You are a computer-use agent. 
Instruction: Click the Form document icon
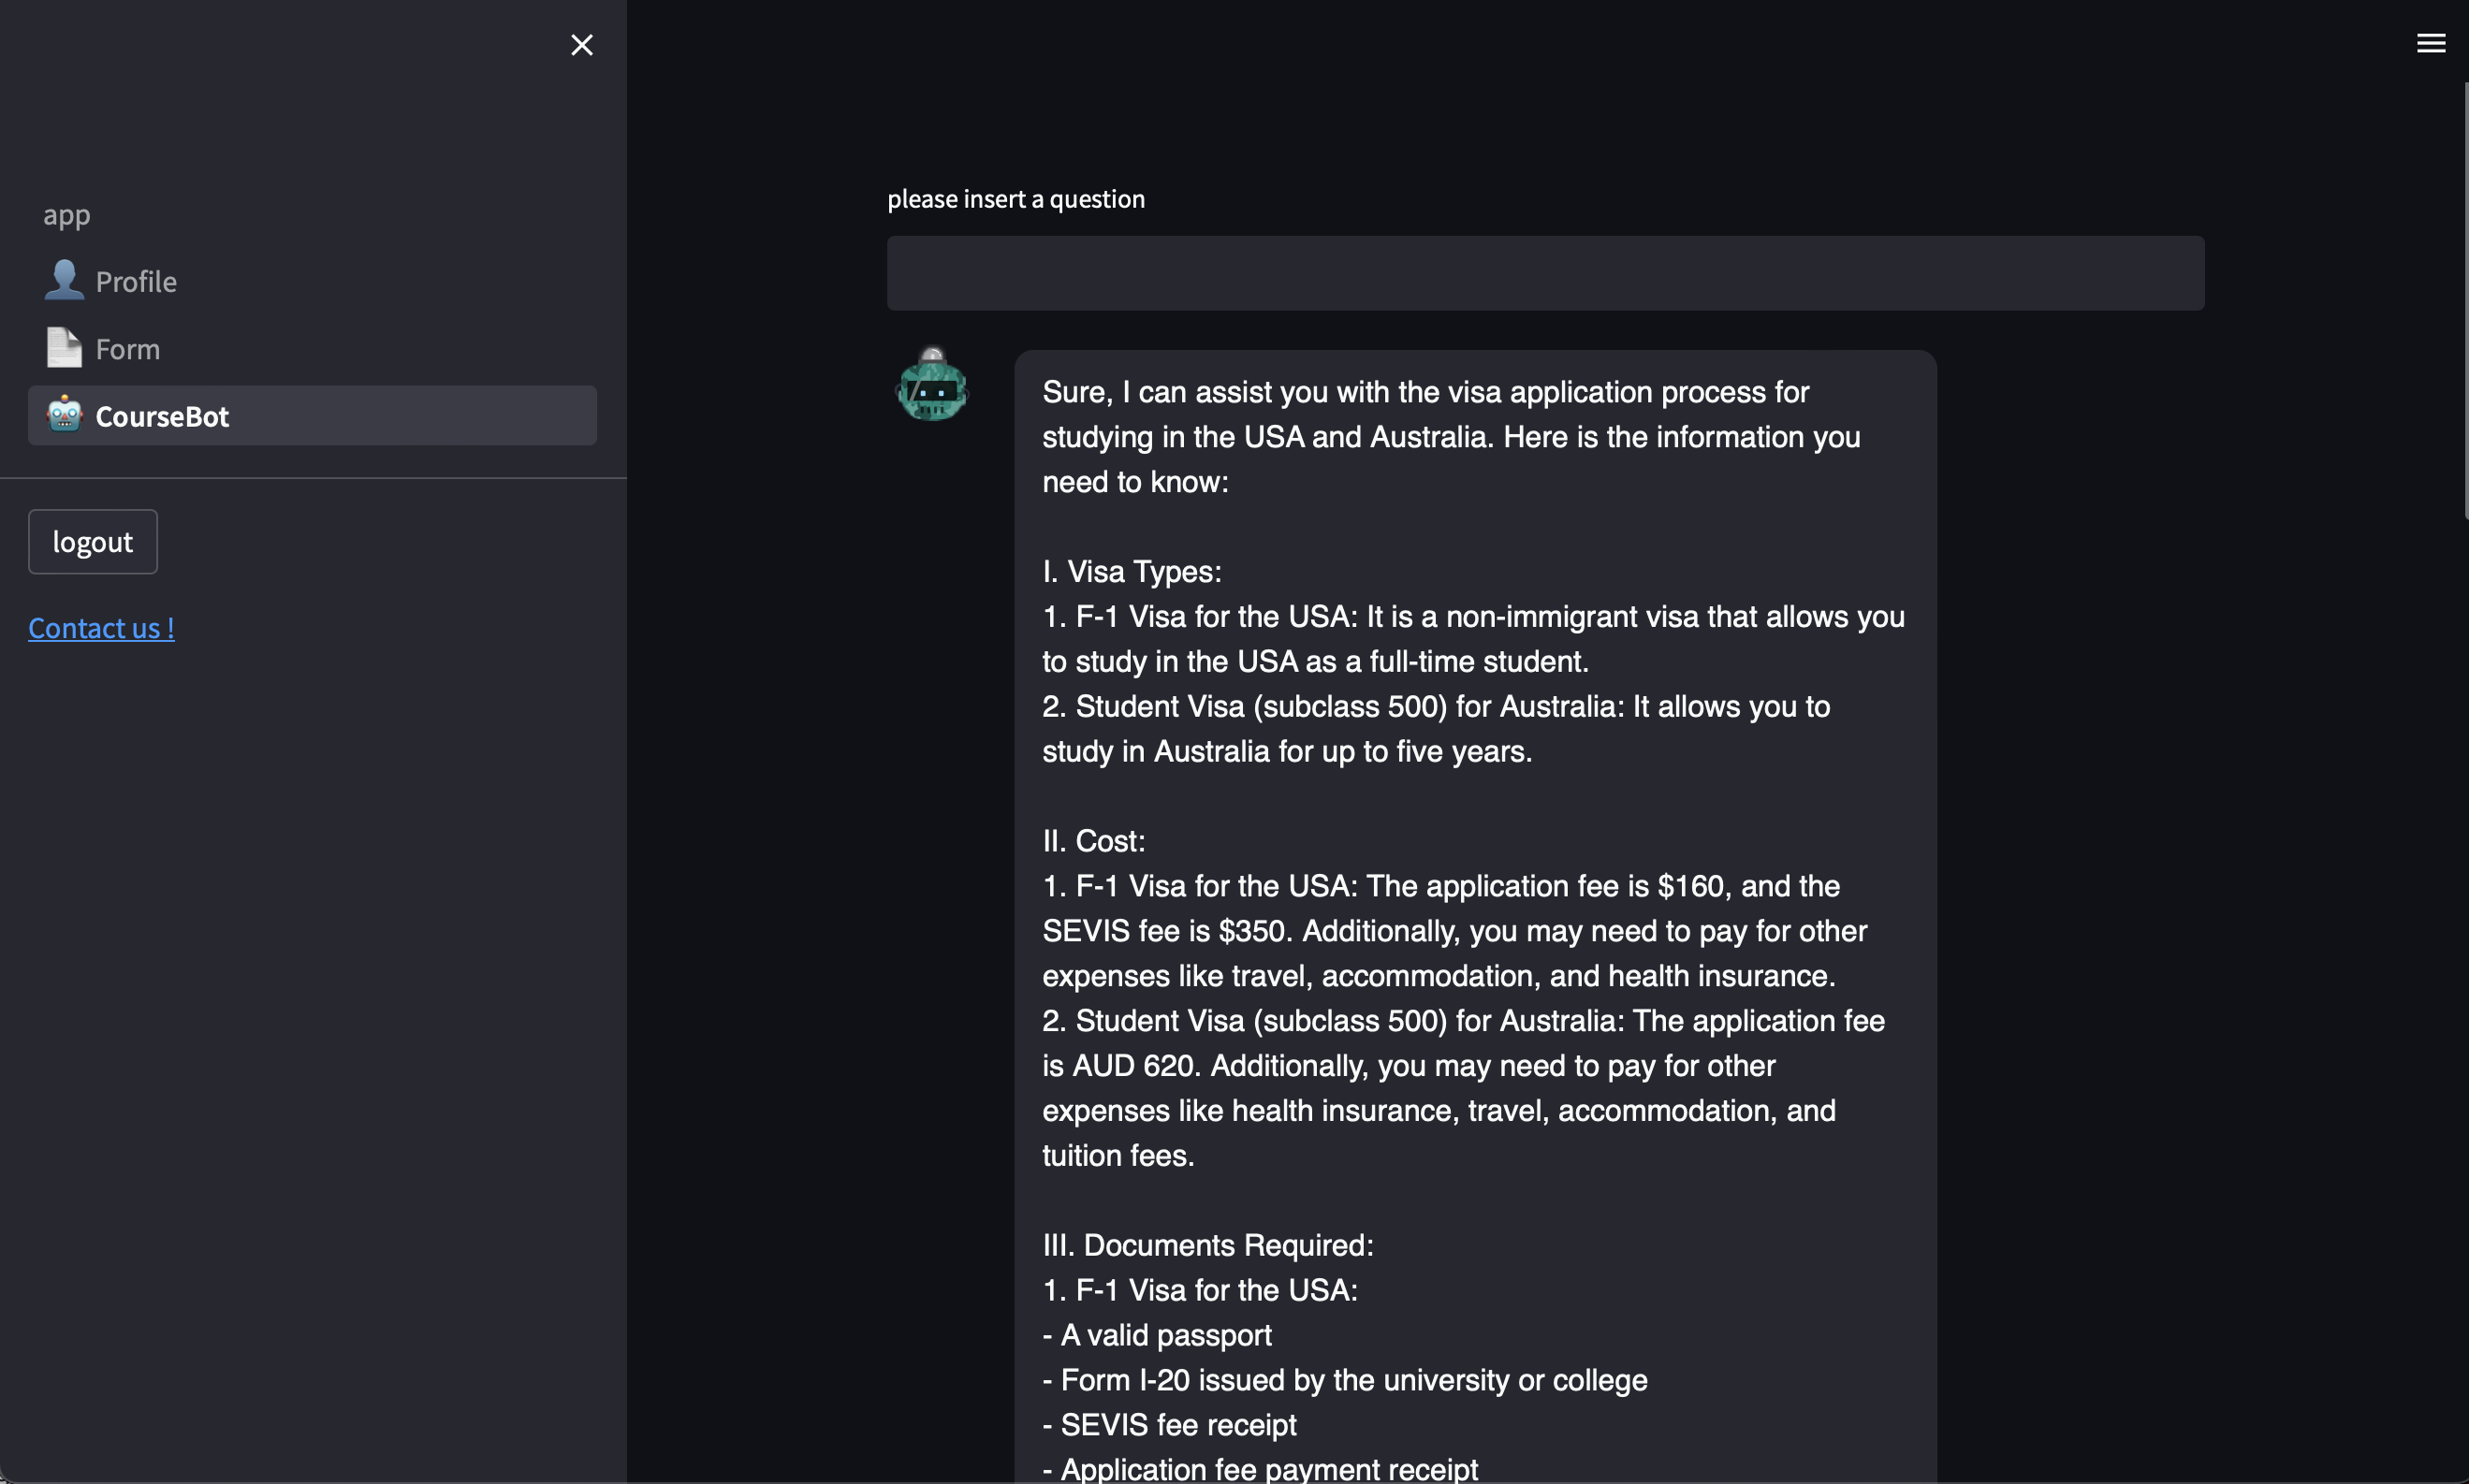tap(64, 348)
